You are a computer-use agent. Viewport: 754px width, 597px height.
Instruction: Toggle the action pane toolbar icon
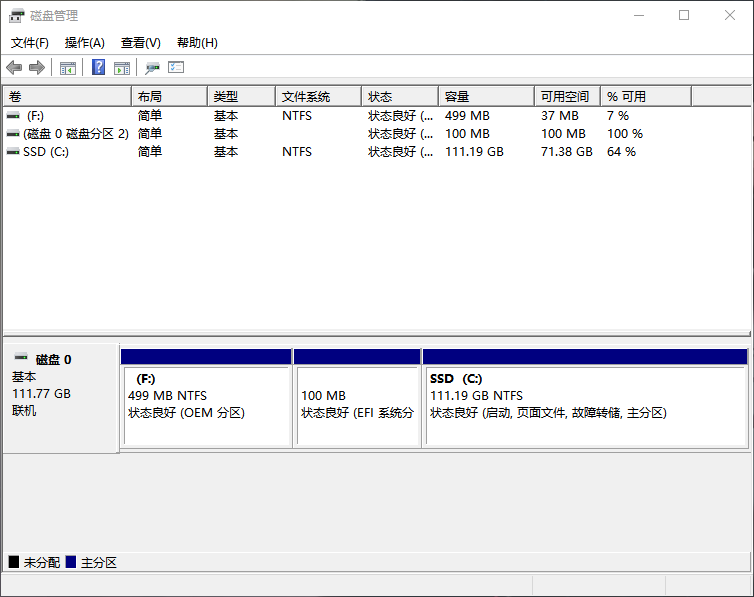pyautogui.click(x=122, y=68)
